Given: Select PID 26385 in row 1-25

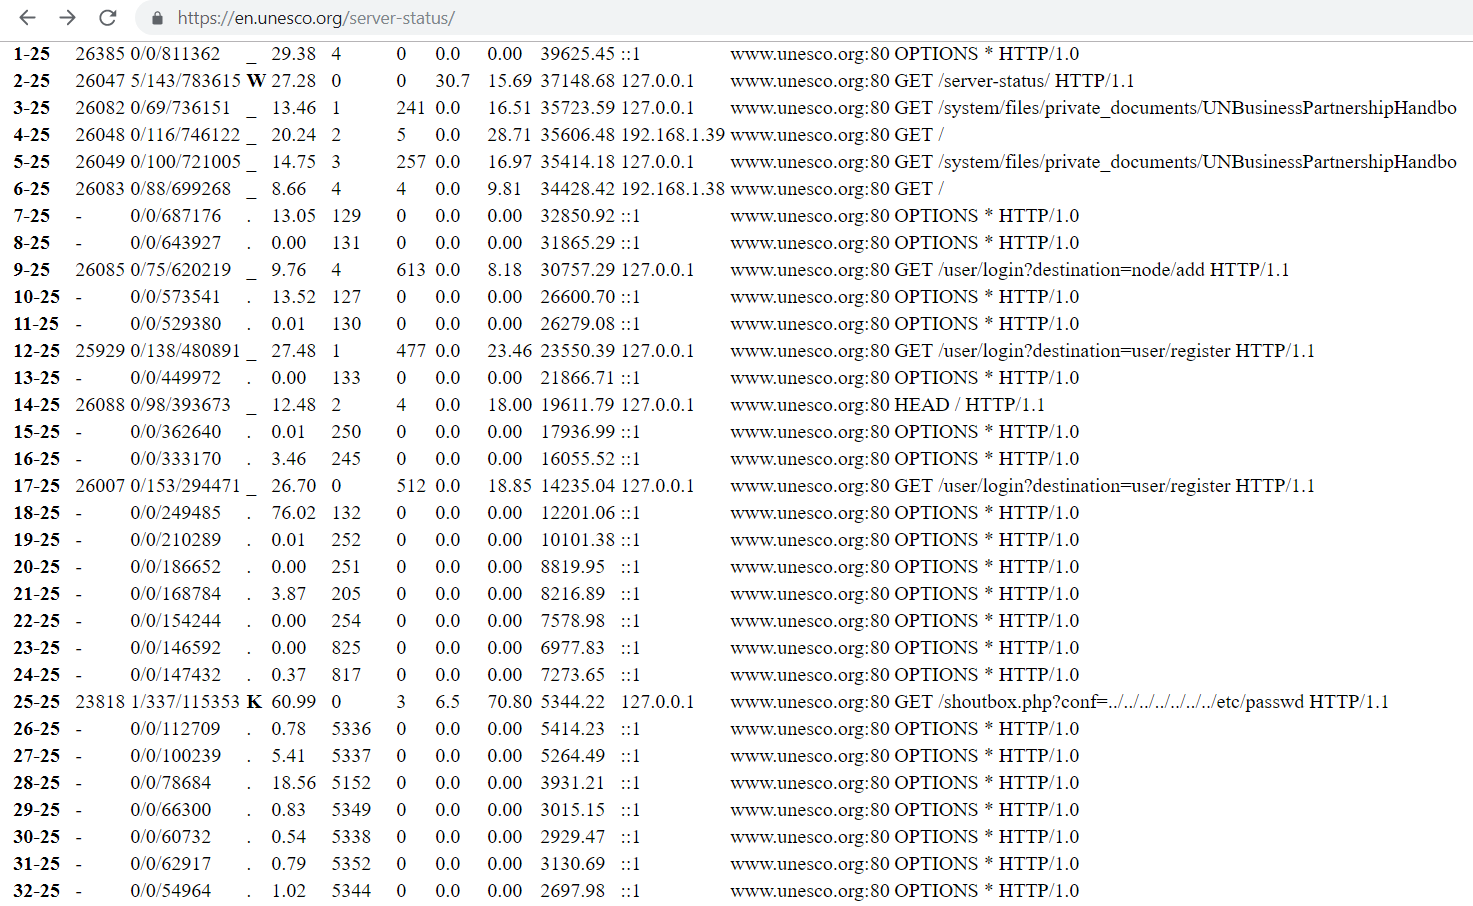Looking at the screenshot, I should [x=100, y=54].
